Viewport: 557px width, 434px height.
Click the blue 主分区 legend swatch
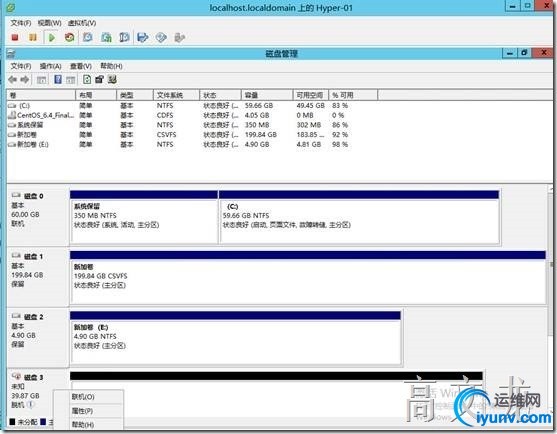coord(43,422)
